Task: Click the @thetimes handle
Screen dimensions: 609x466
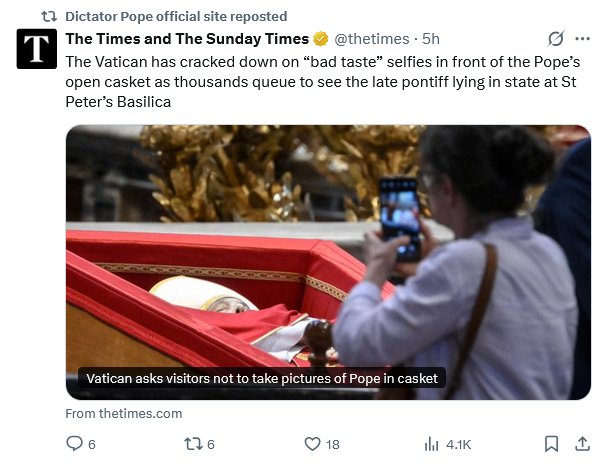Action: (371, 39)
